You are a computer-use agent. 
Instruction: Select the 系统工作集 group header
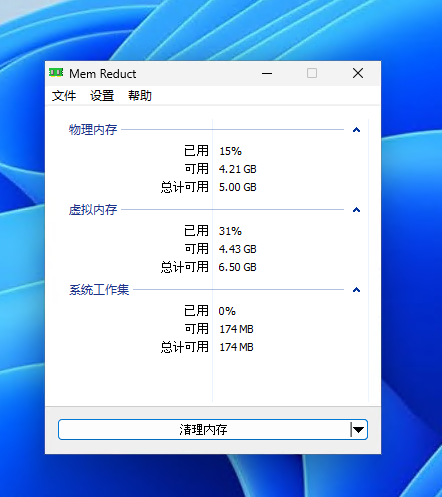coord(99,290)
